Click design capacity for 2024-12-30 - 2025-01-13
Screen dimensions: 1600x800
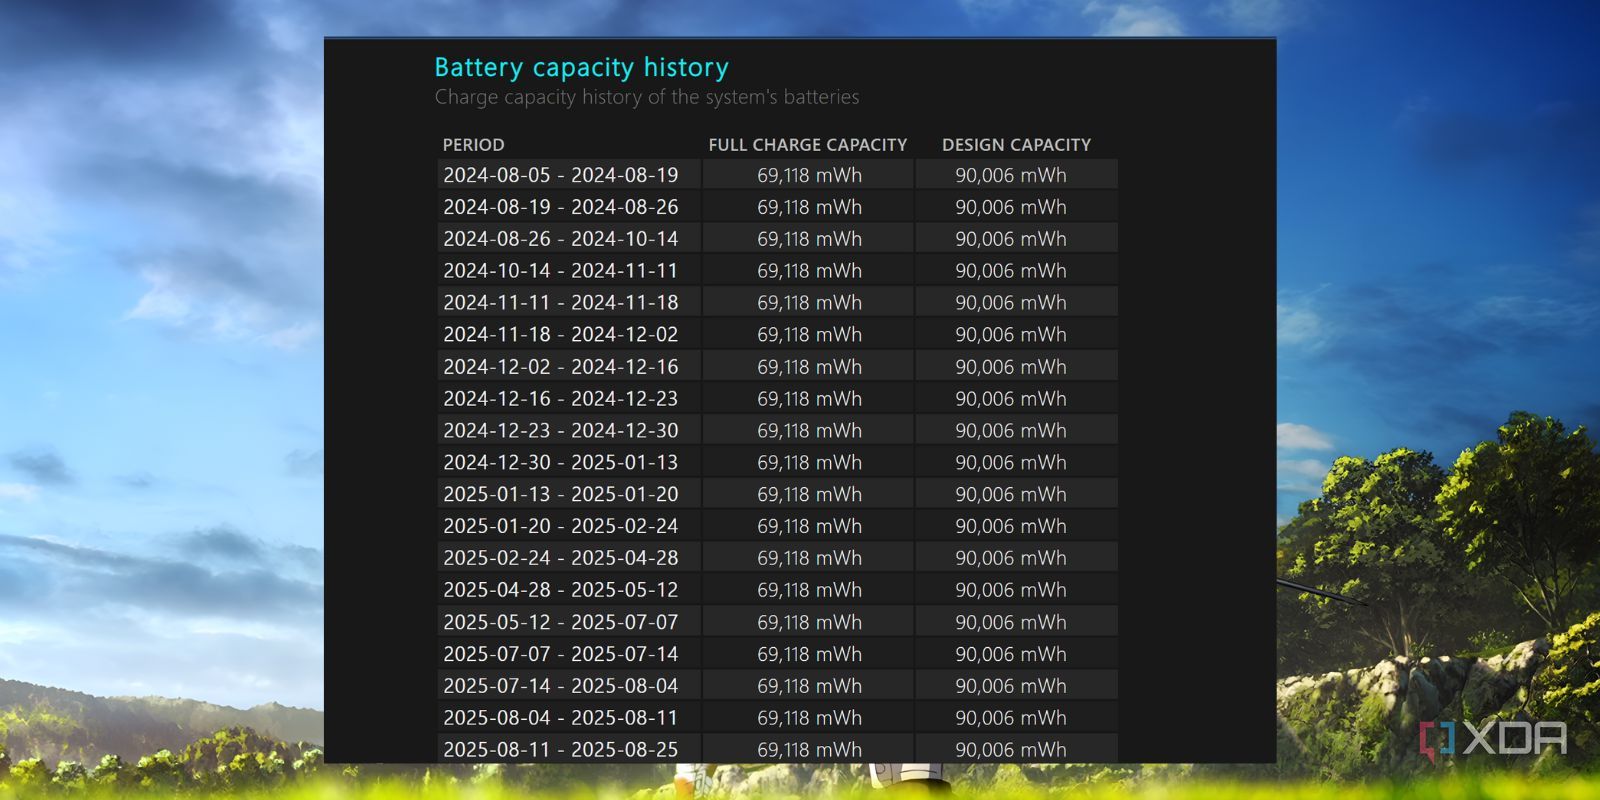tap(1011, 463)
